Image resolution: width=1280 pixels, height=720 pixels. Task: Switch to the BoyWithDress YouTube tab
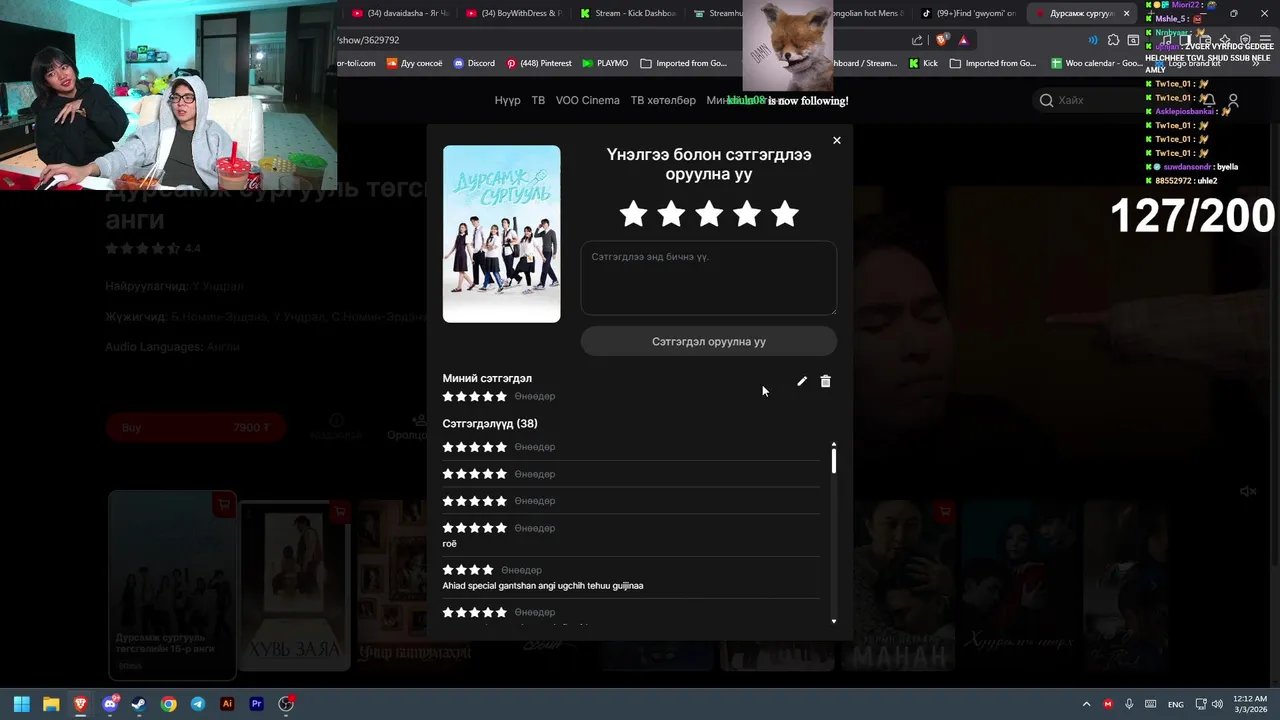[514, 13]
